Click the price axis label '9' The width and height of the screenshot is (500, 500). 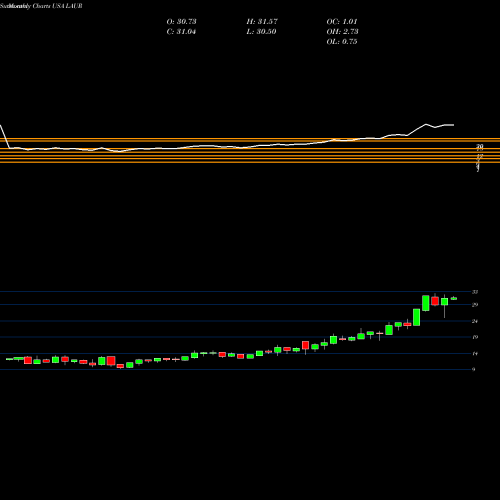coord(474,369)
